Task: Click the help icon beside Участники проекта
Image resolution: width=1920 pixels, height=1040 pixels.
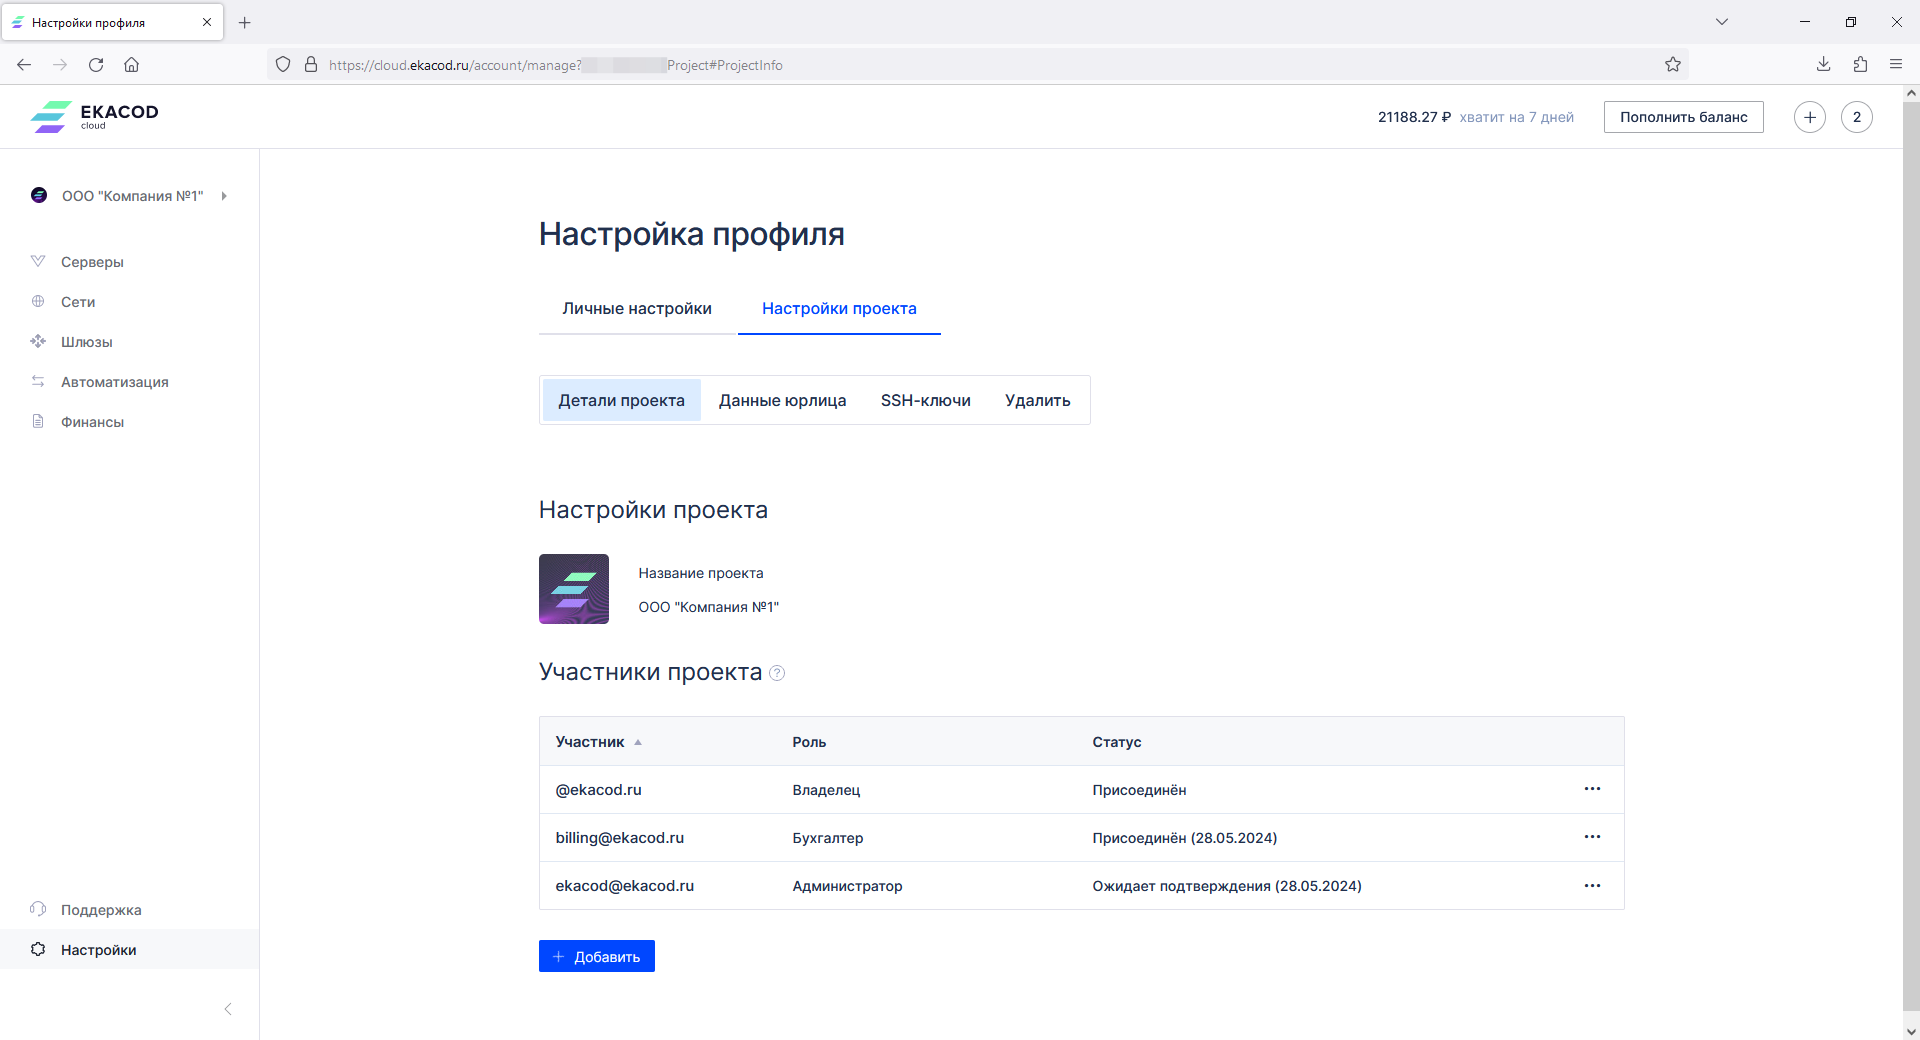Action: point(777,673)
